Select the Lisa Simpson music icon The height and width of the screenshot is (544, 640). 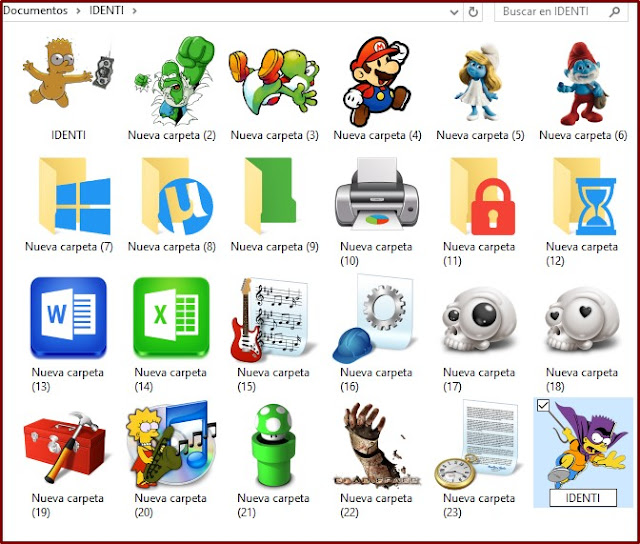pyautogui.click(x=171, y=445)
